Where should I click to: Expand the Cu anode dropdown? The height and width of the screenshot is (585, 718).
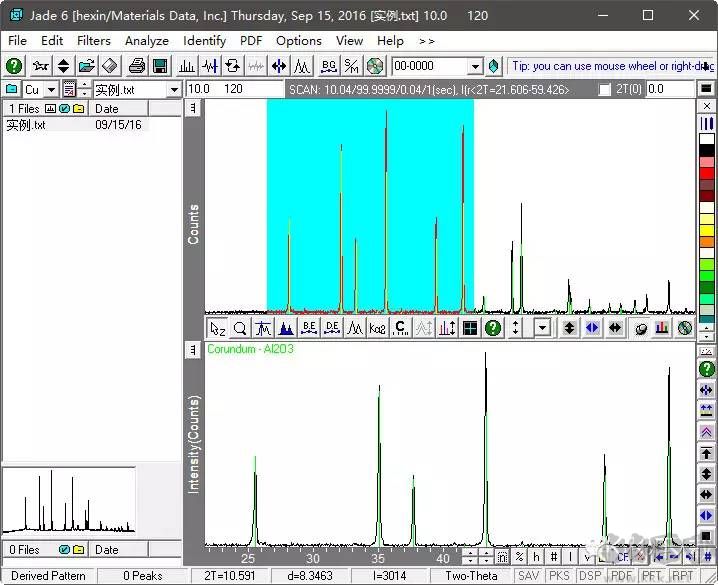pyautogui.click(x=51, y=90)
